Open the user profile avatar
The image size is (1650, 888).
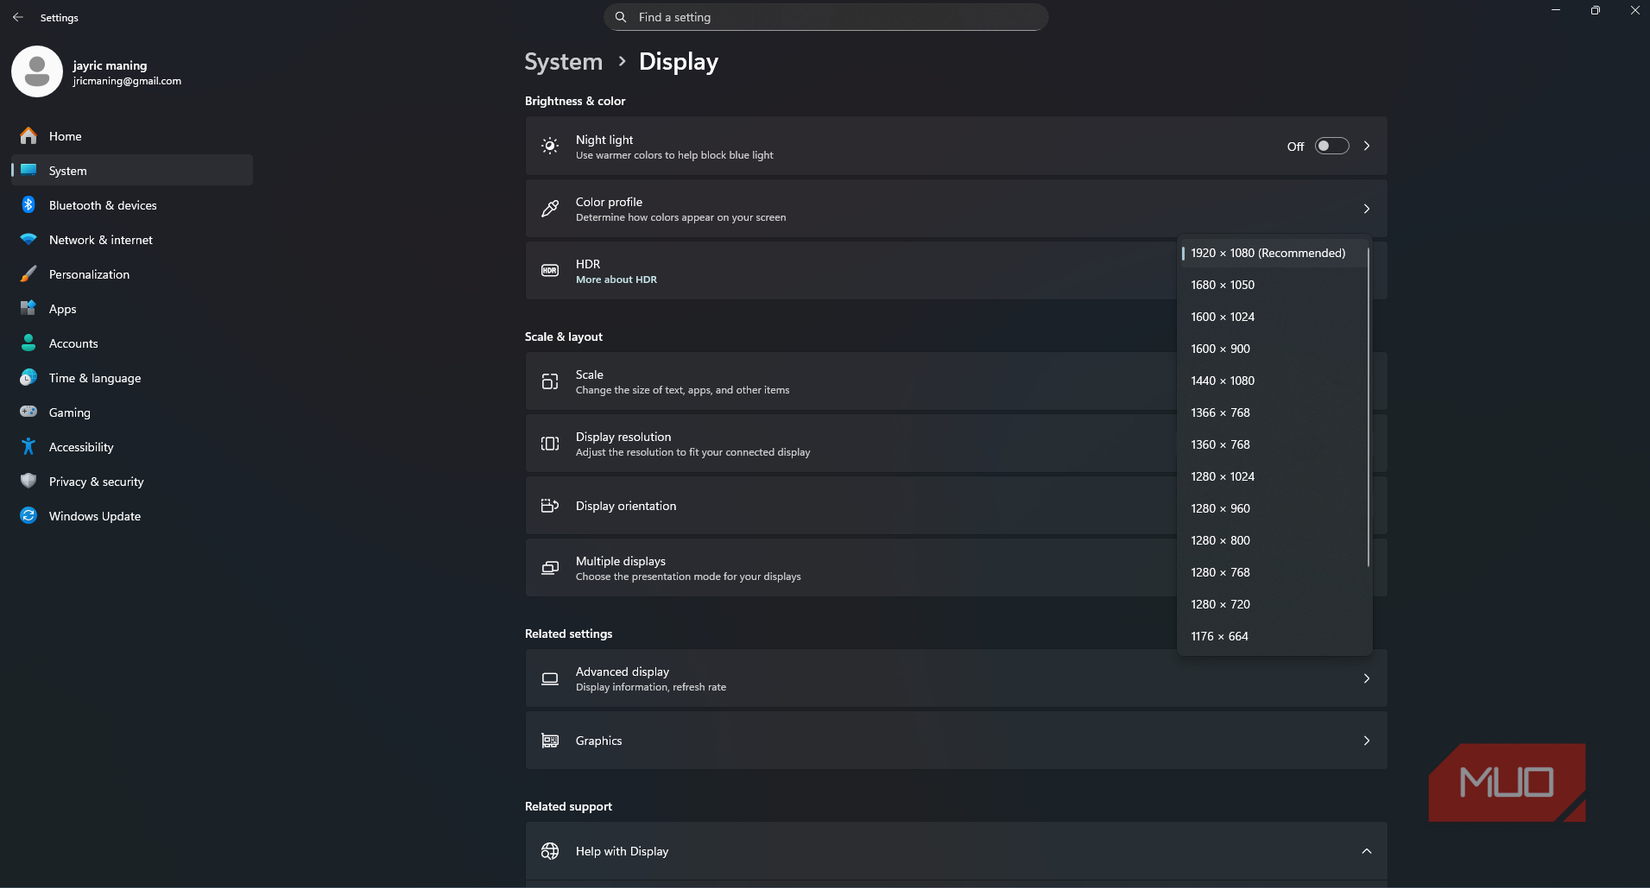pos(37,71)
